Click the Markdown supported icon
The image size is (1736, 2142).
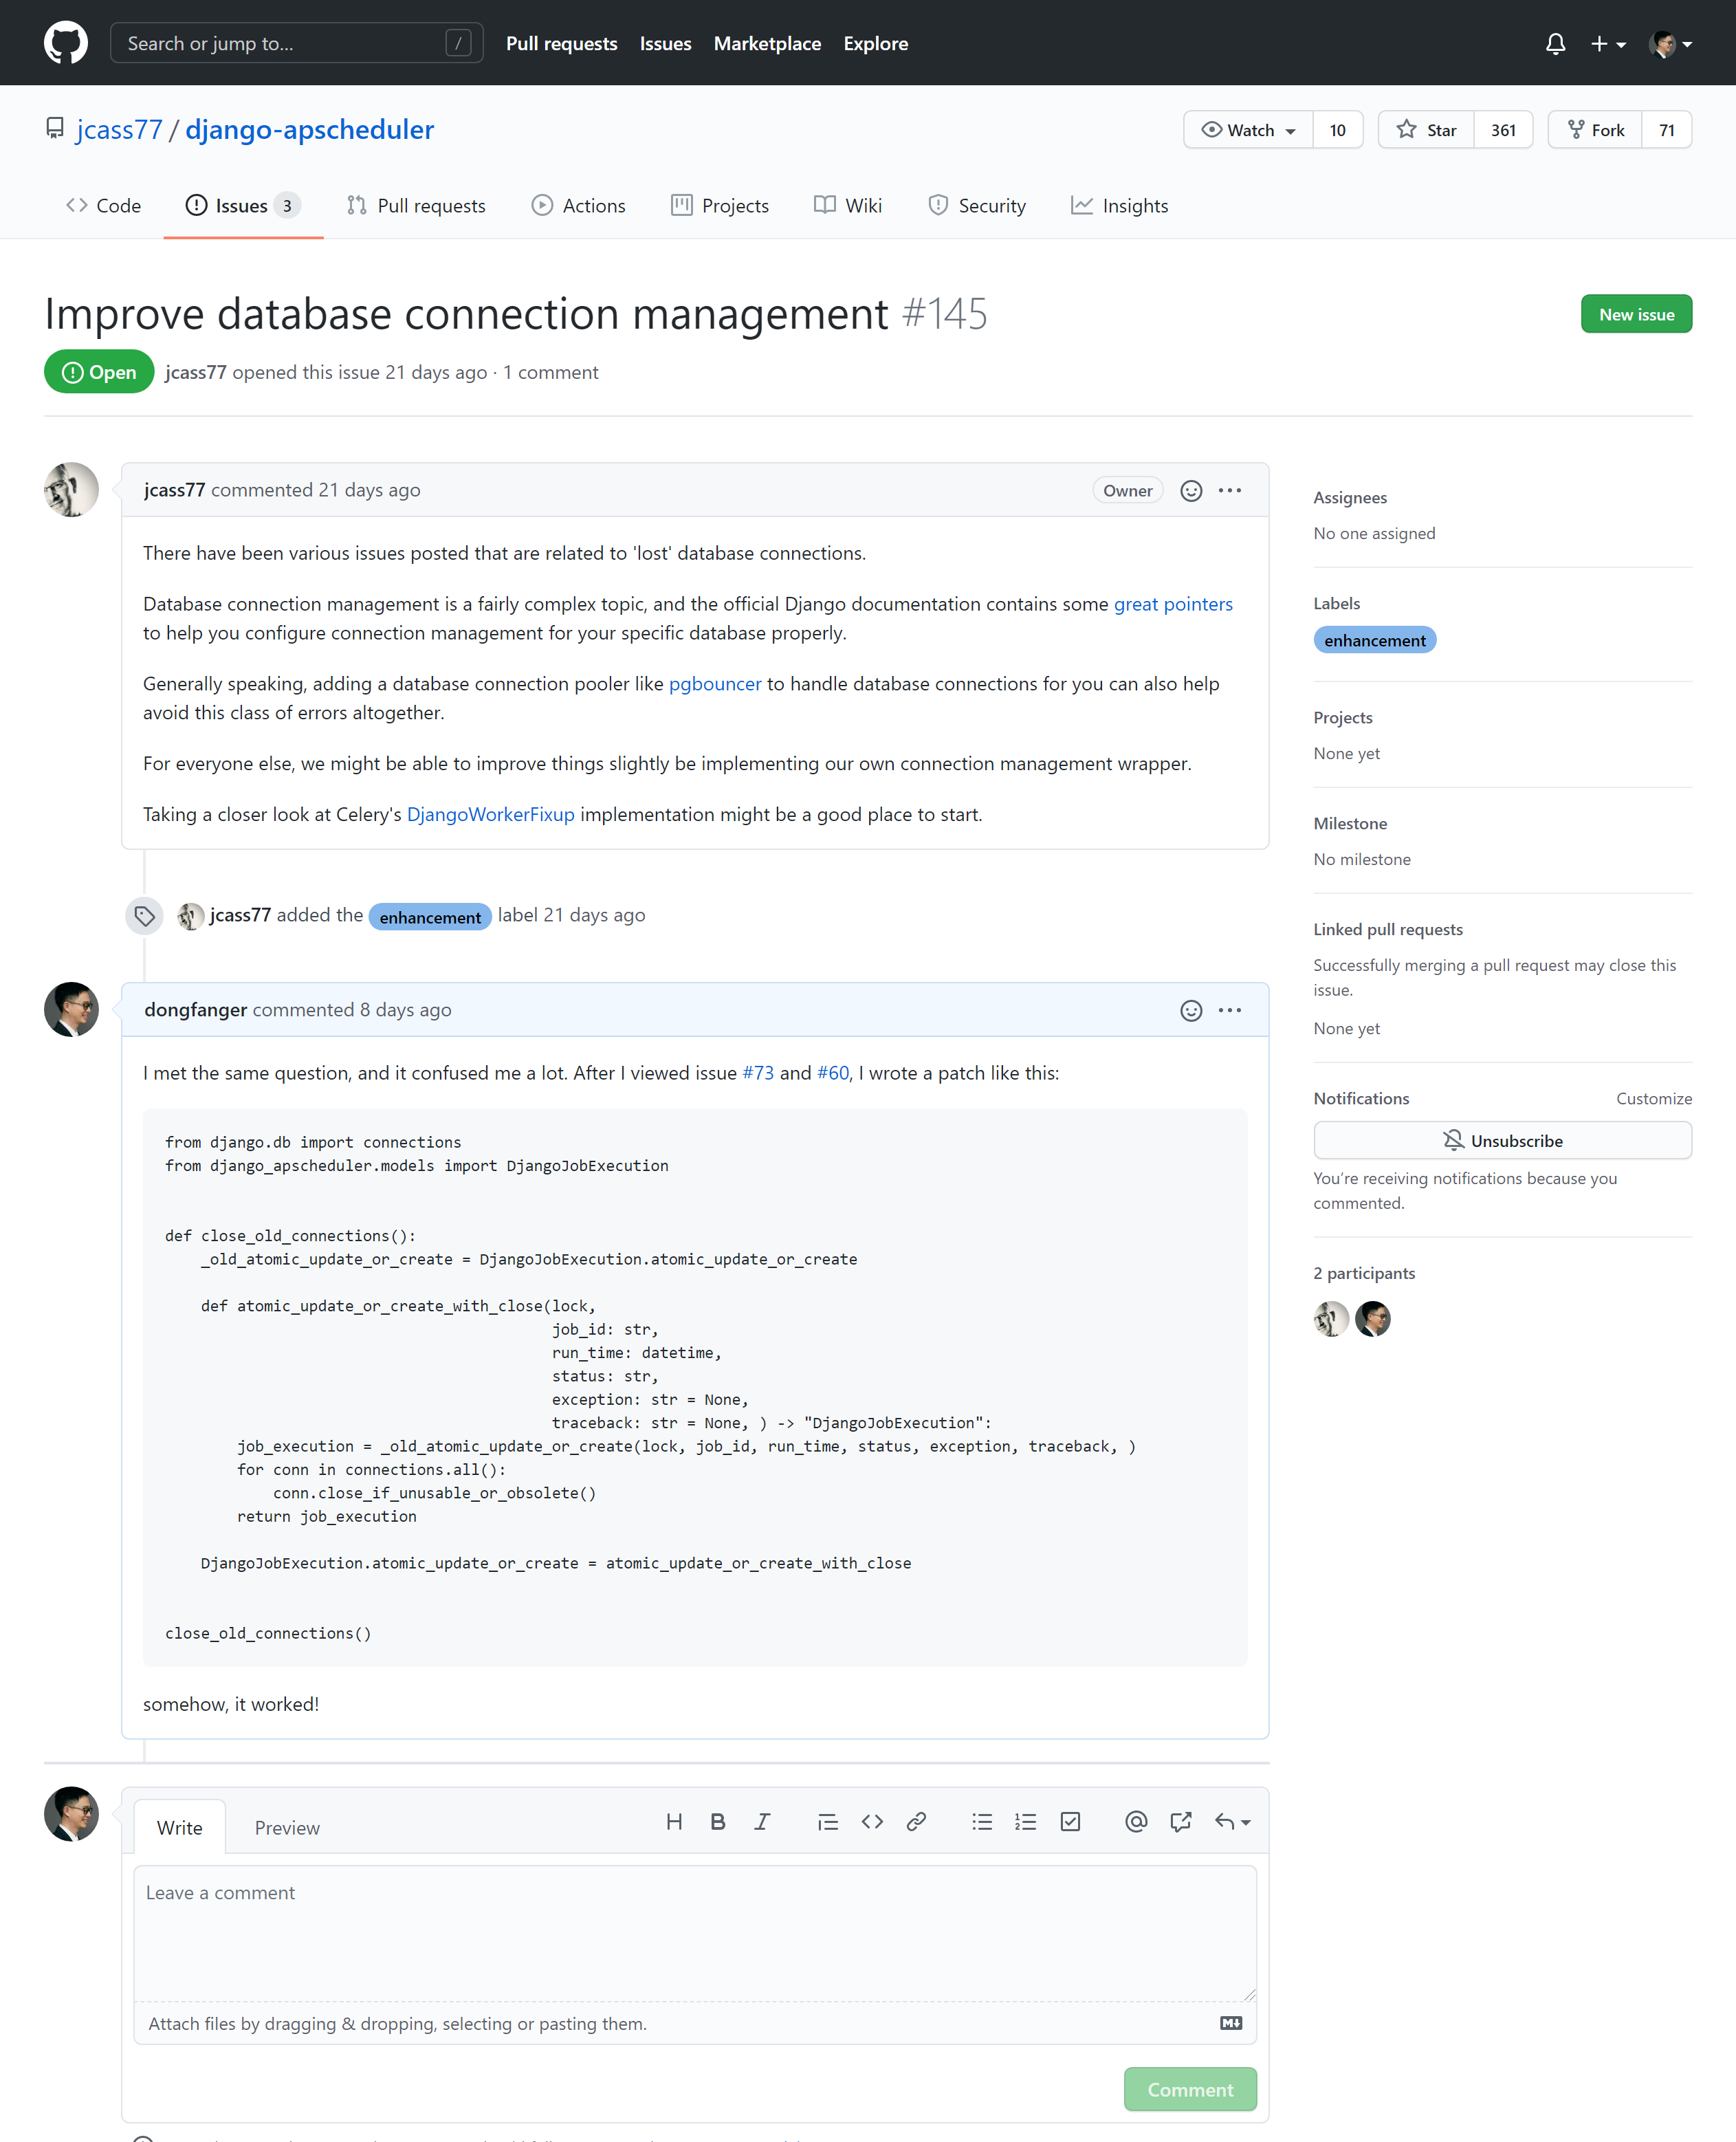[1231, 2023]
